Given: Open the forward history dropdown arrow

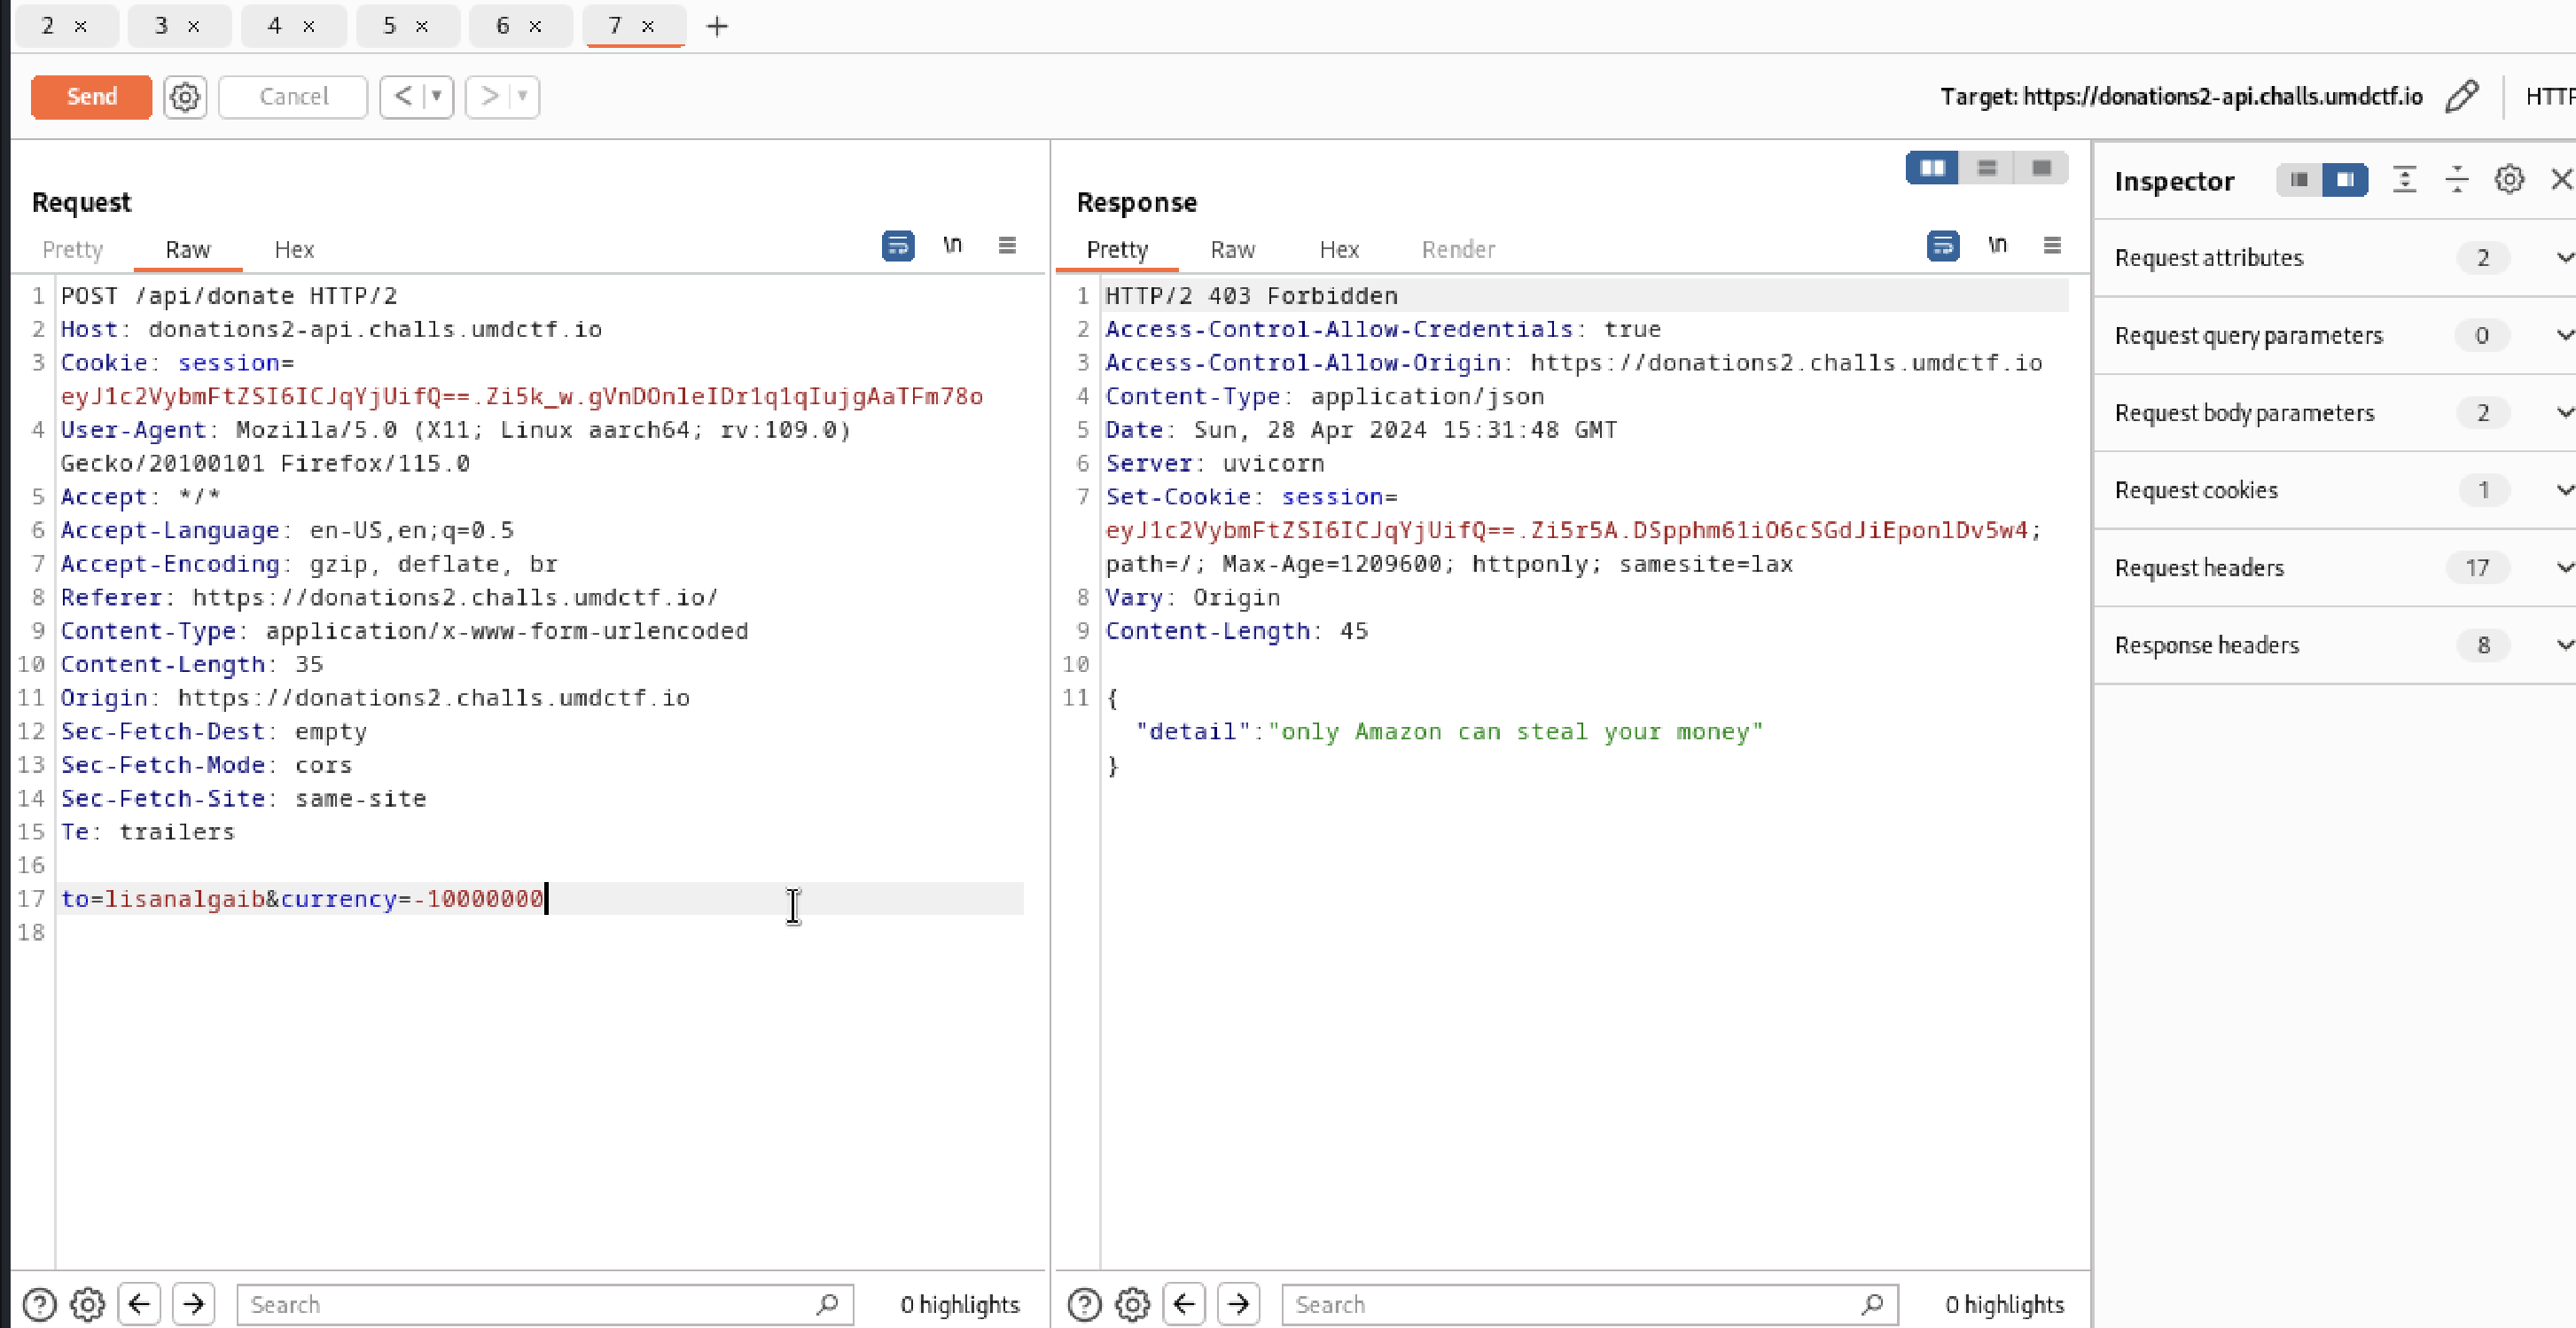Looking at the screenshot, I should pyautogui.click(x=523, y=97).
